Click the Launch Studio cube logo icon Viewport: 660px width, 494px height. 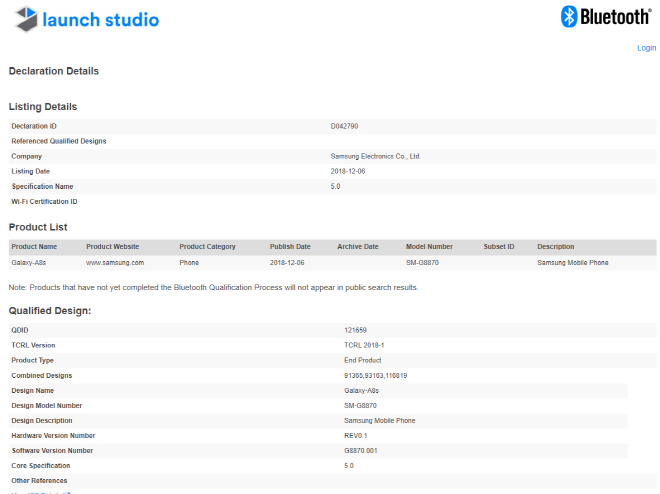pos(26,19)
